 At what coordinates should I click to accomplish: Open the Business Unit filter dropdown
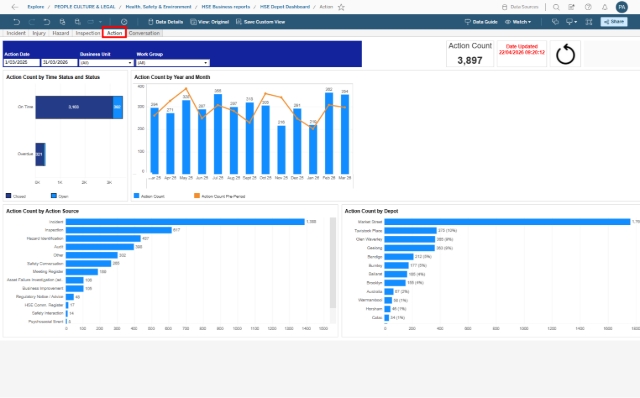[x=106, y=62]
